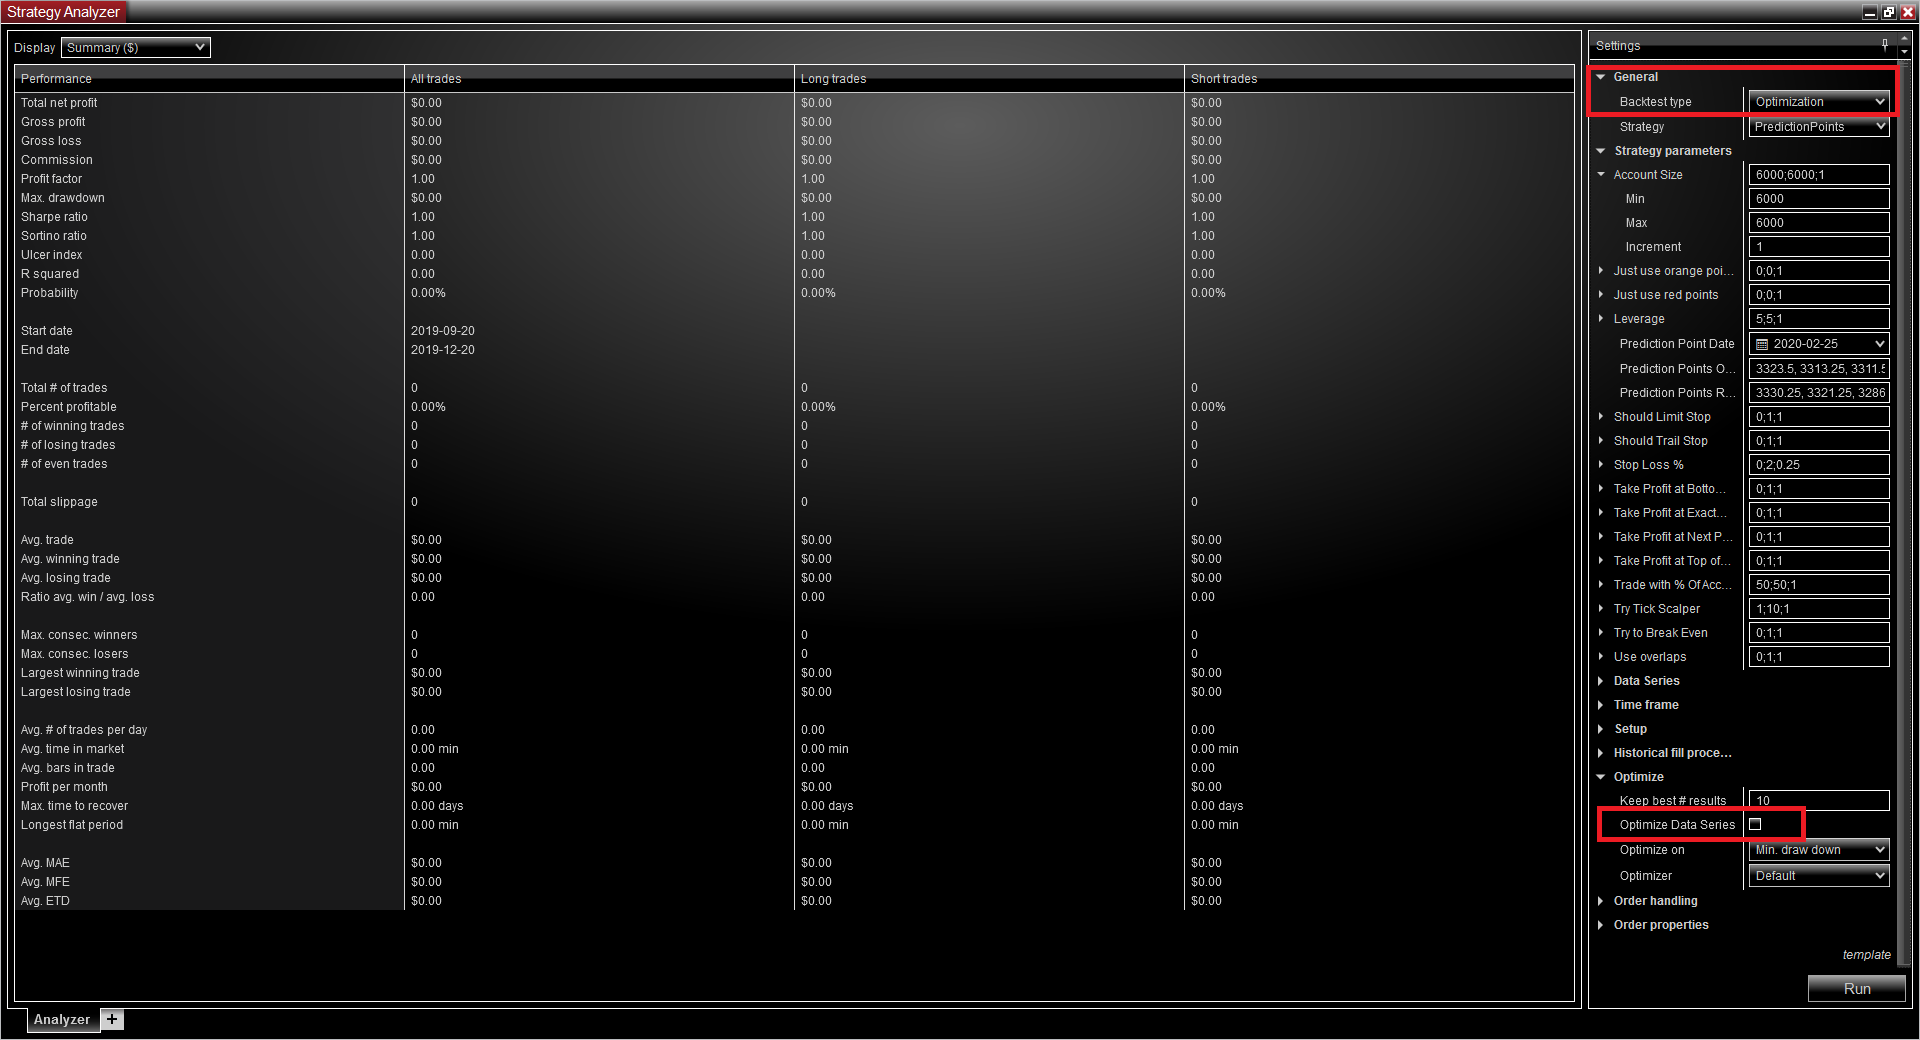Click the Leverage 5;5;1 field
This screenshot has width=1920, height=1040.
click(x=1819, y=319)
